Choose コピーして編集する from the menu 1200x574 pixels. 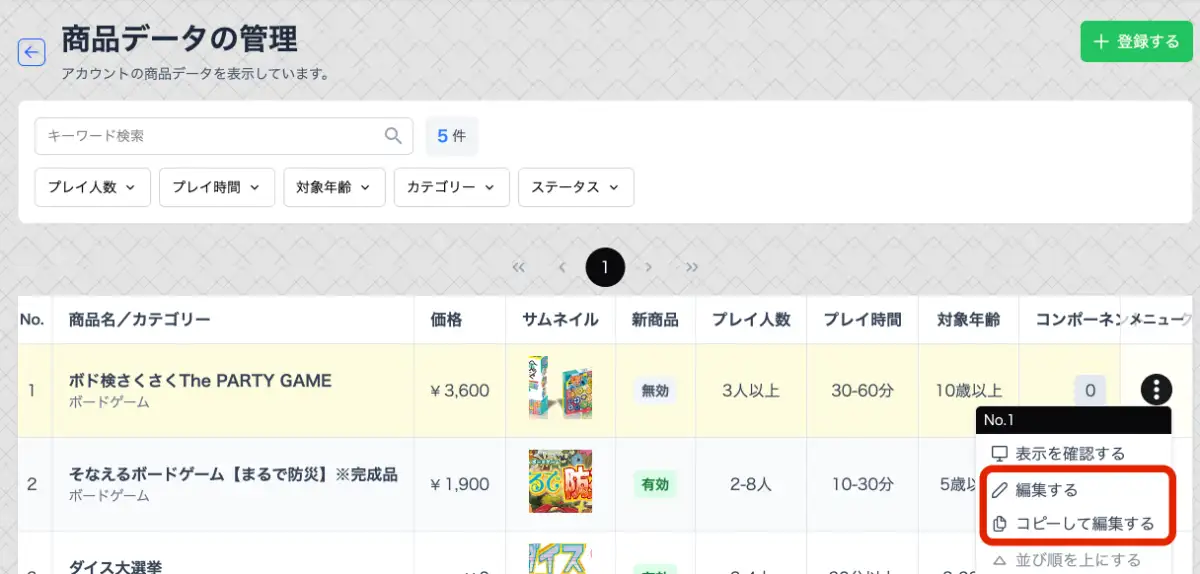click(x=1074, y=524)
